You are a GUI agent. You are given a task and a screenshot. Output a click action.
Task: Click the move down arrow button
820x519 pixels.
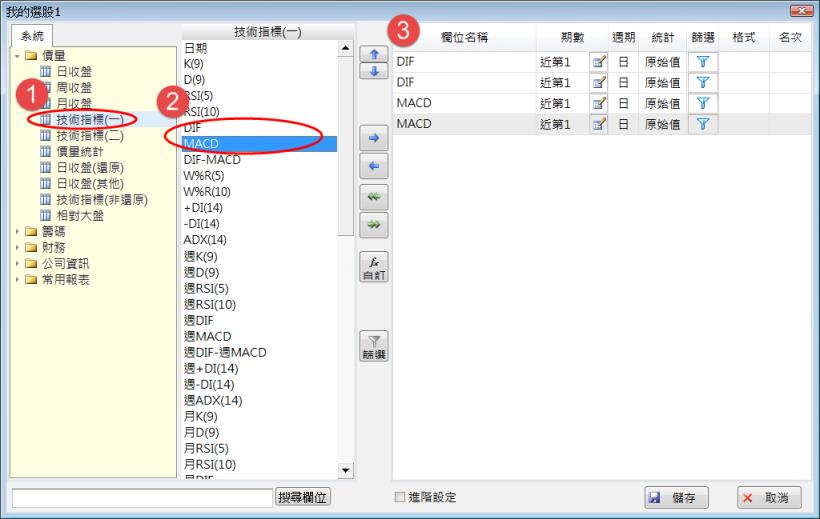373,72
